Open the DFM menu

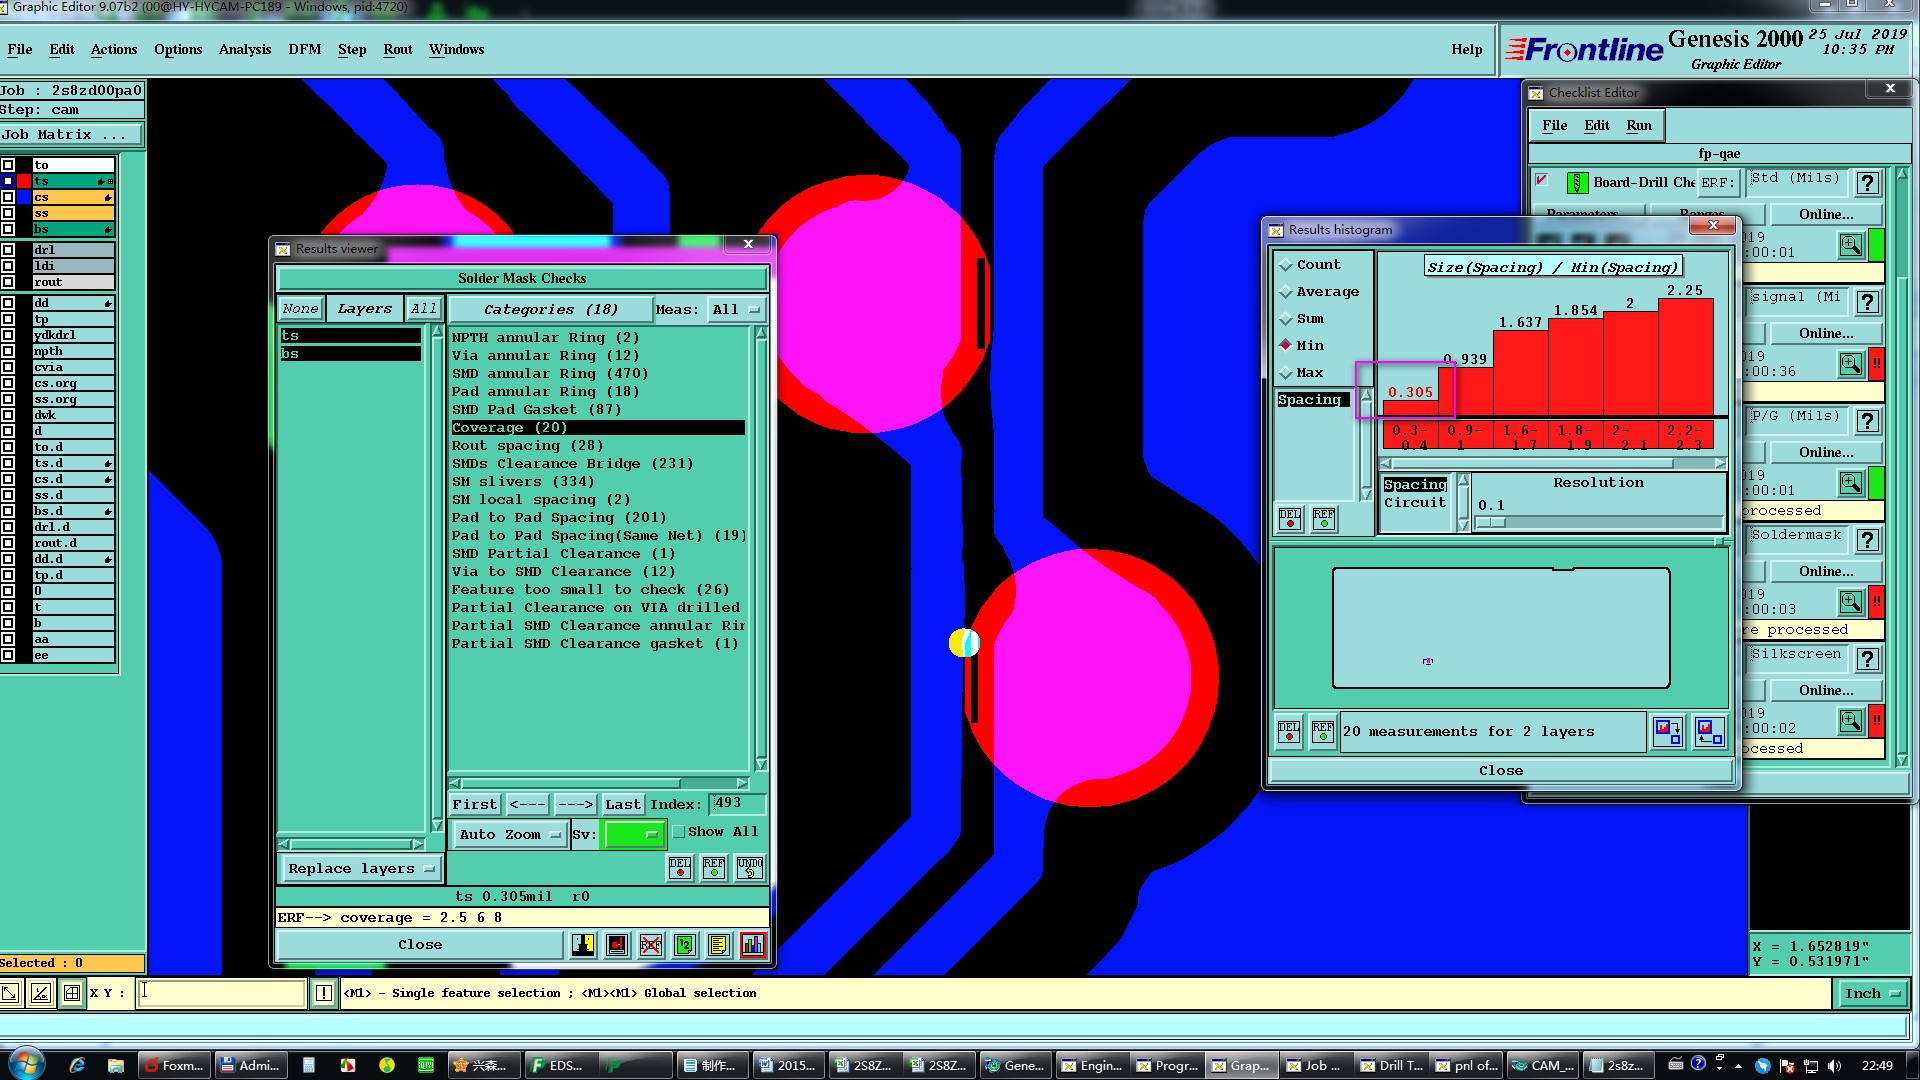pos(304,49)
